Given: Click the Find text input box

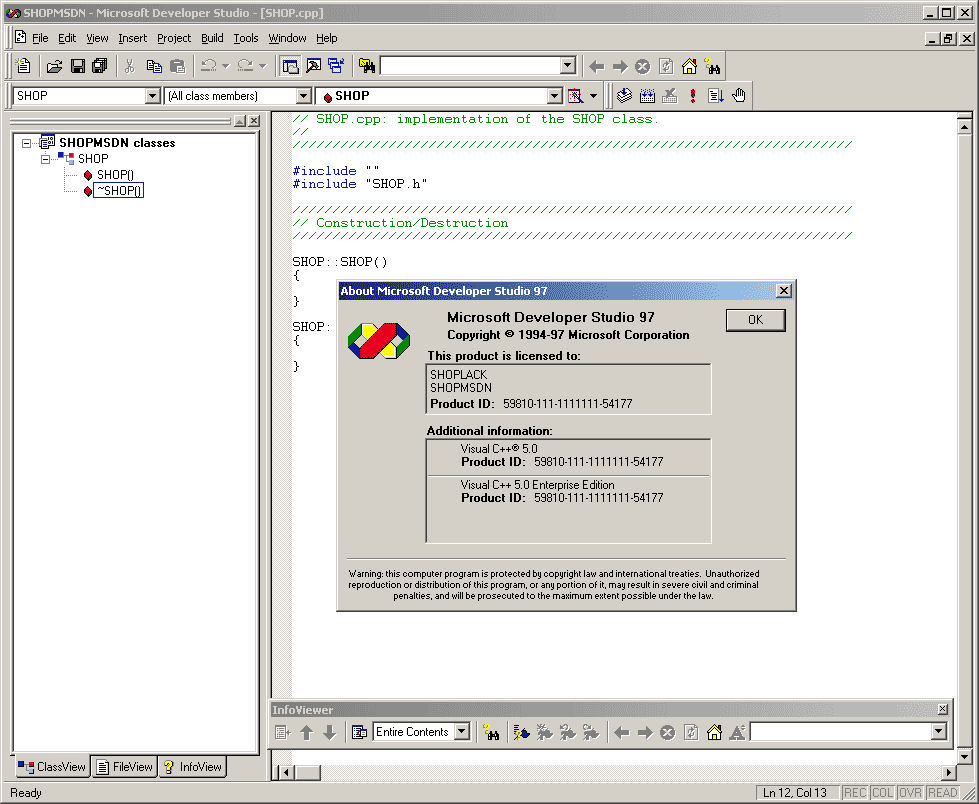Looking at the screenshot, I should click(470, 66).
